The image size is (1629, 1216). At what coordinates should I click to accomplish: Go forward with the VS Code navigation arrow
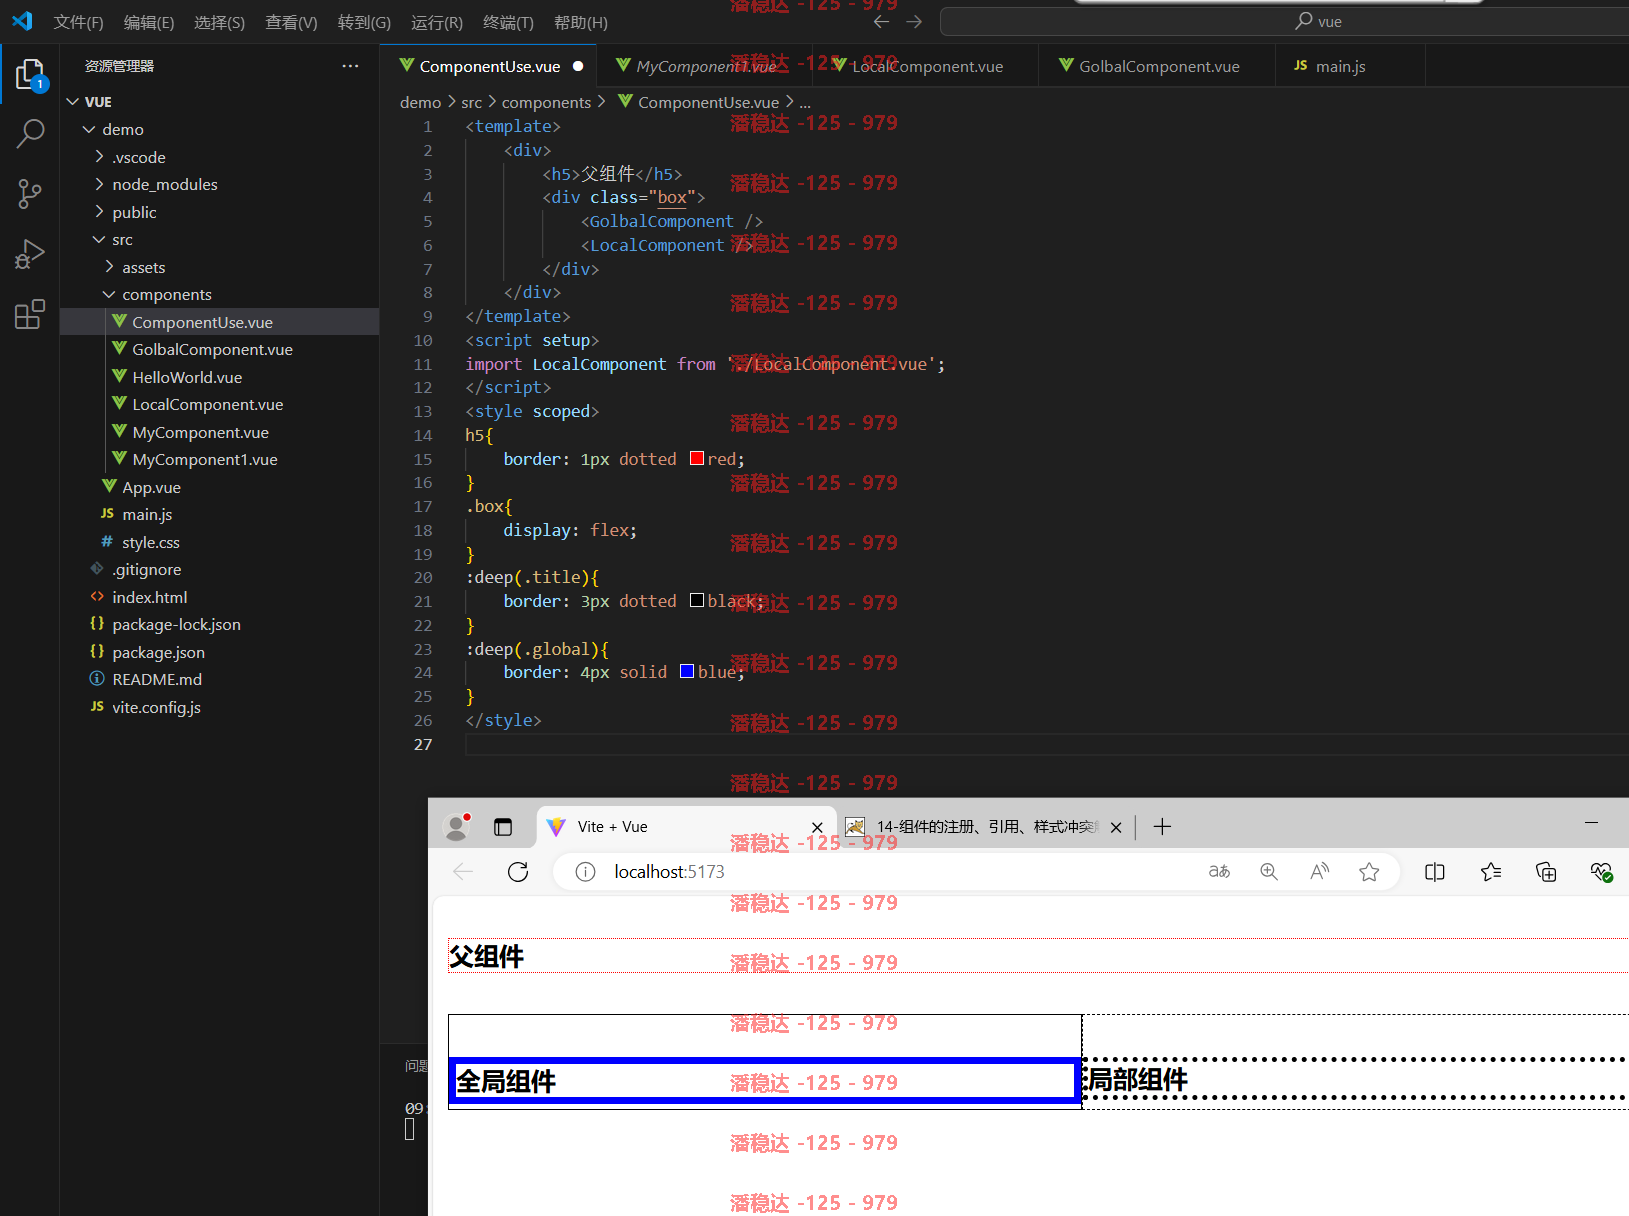914,21
